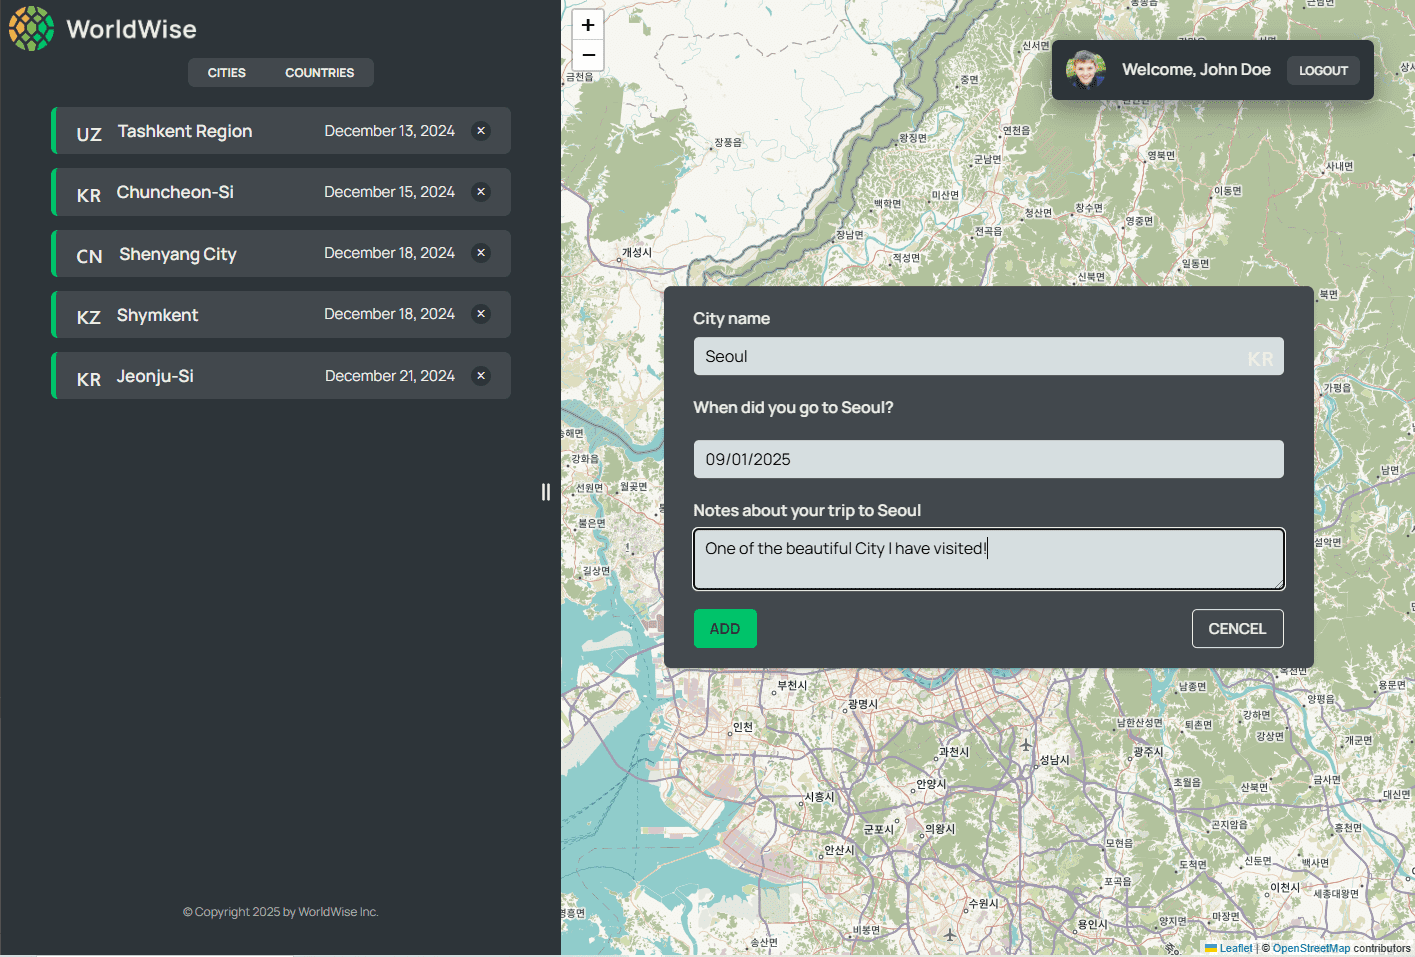Image resolution: width=1415 pixels, height=957 pixels.
Task: Delete the Jeonju-Si entry
Action: pos(481,376)
